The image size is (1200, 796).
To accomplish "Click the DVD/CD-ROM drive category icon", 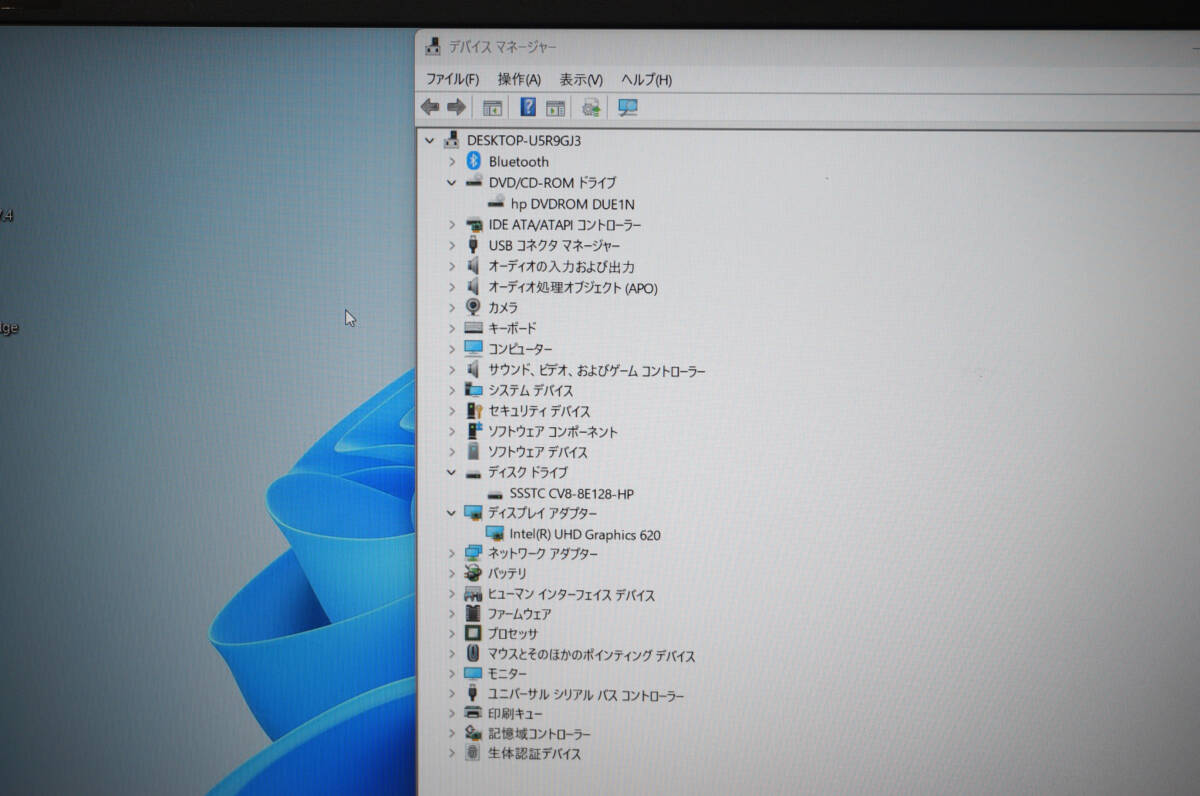I will (474, 182).
